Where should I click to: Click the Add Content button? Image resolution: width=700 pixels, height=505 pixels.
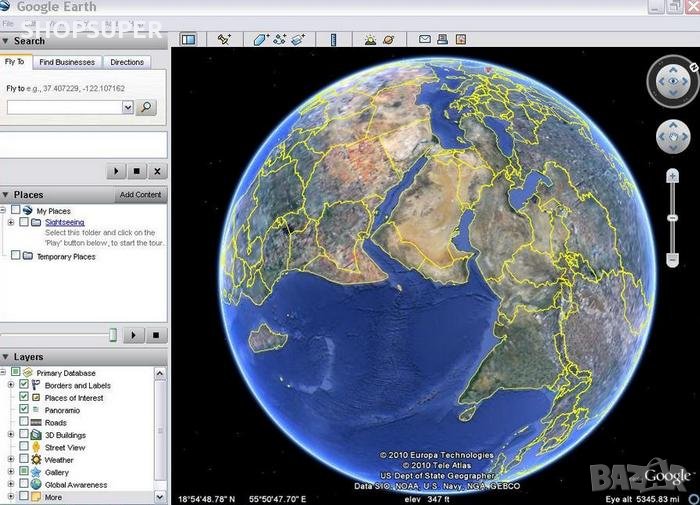pyautogui.click(x=140, y=195)
